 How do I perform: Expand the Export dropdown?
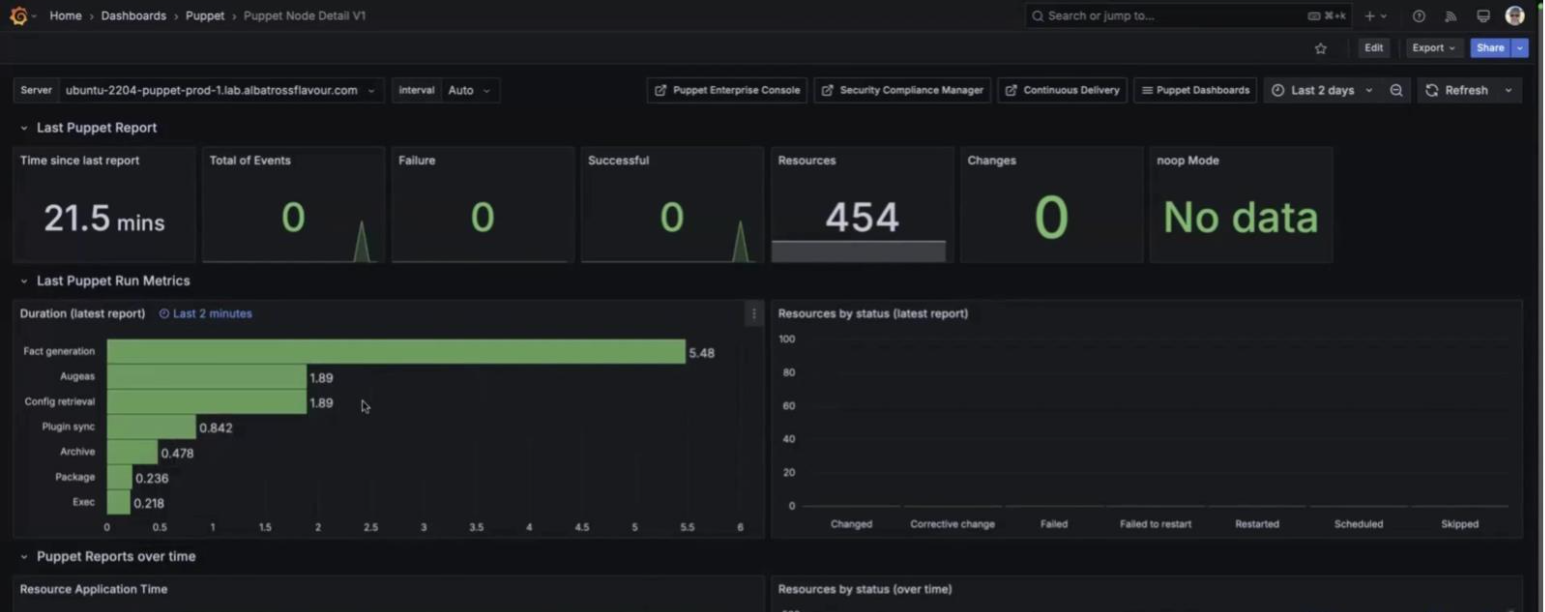1433,48
